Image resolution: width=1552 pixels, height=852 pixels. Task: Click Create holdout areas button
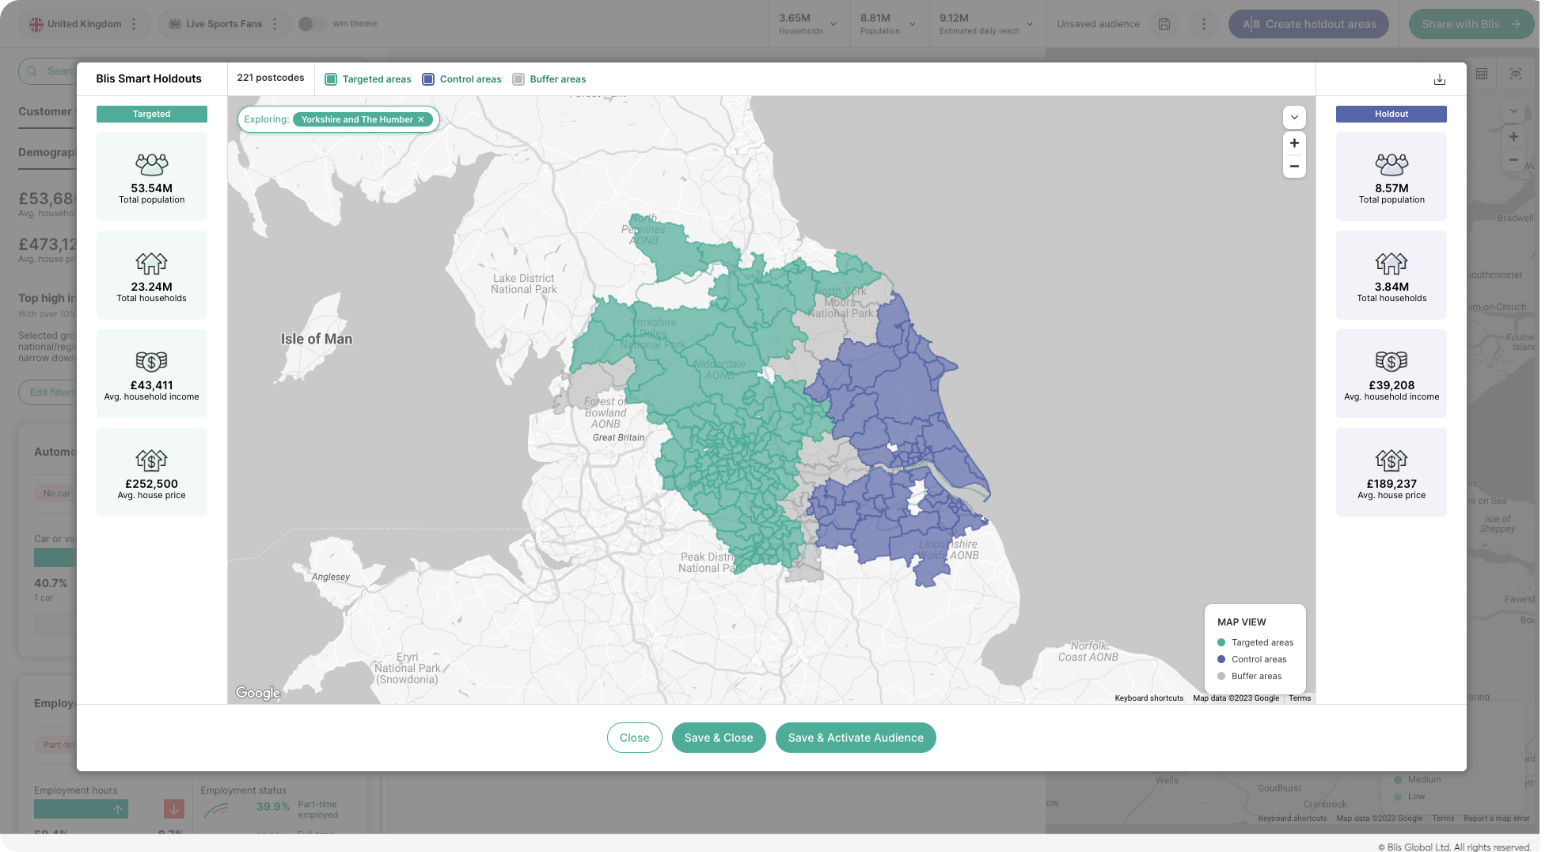tap(1308, 24)
